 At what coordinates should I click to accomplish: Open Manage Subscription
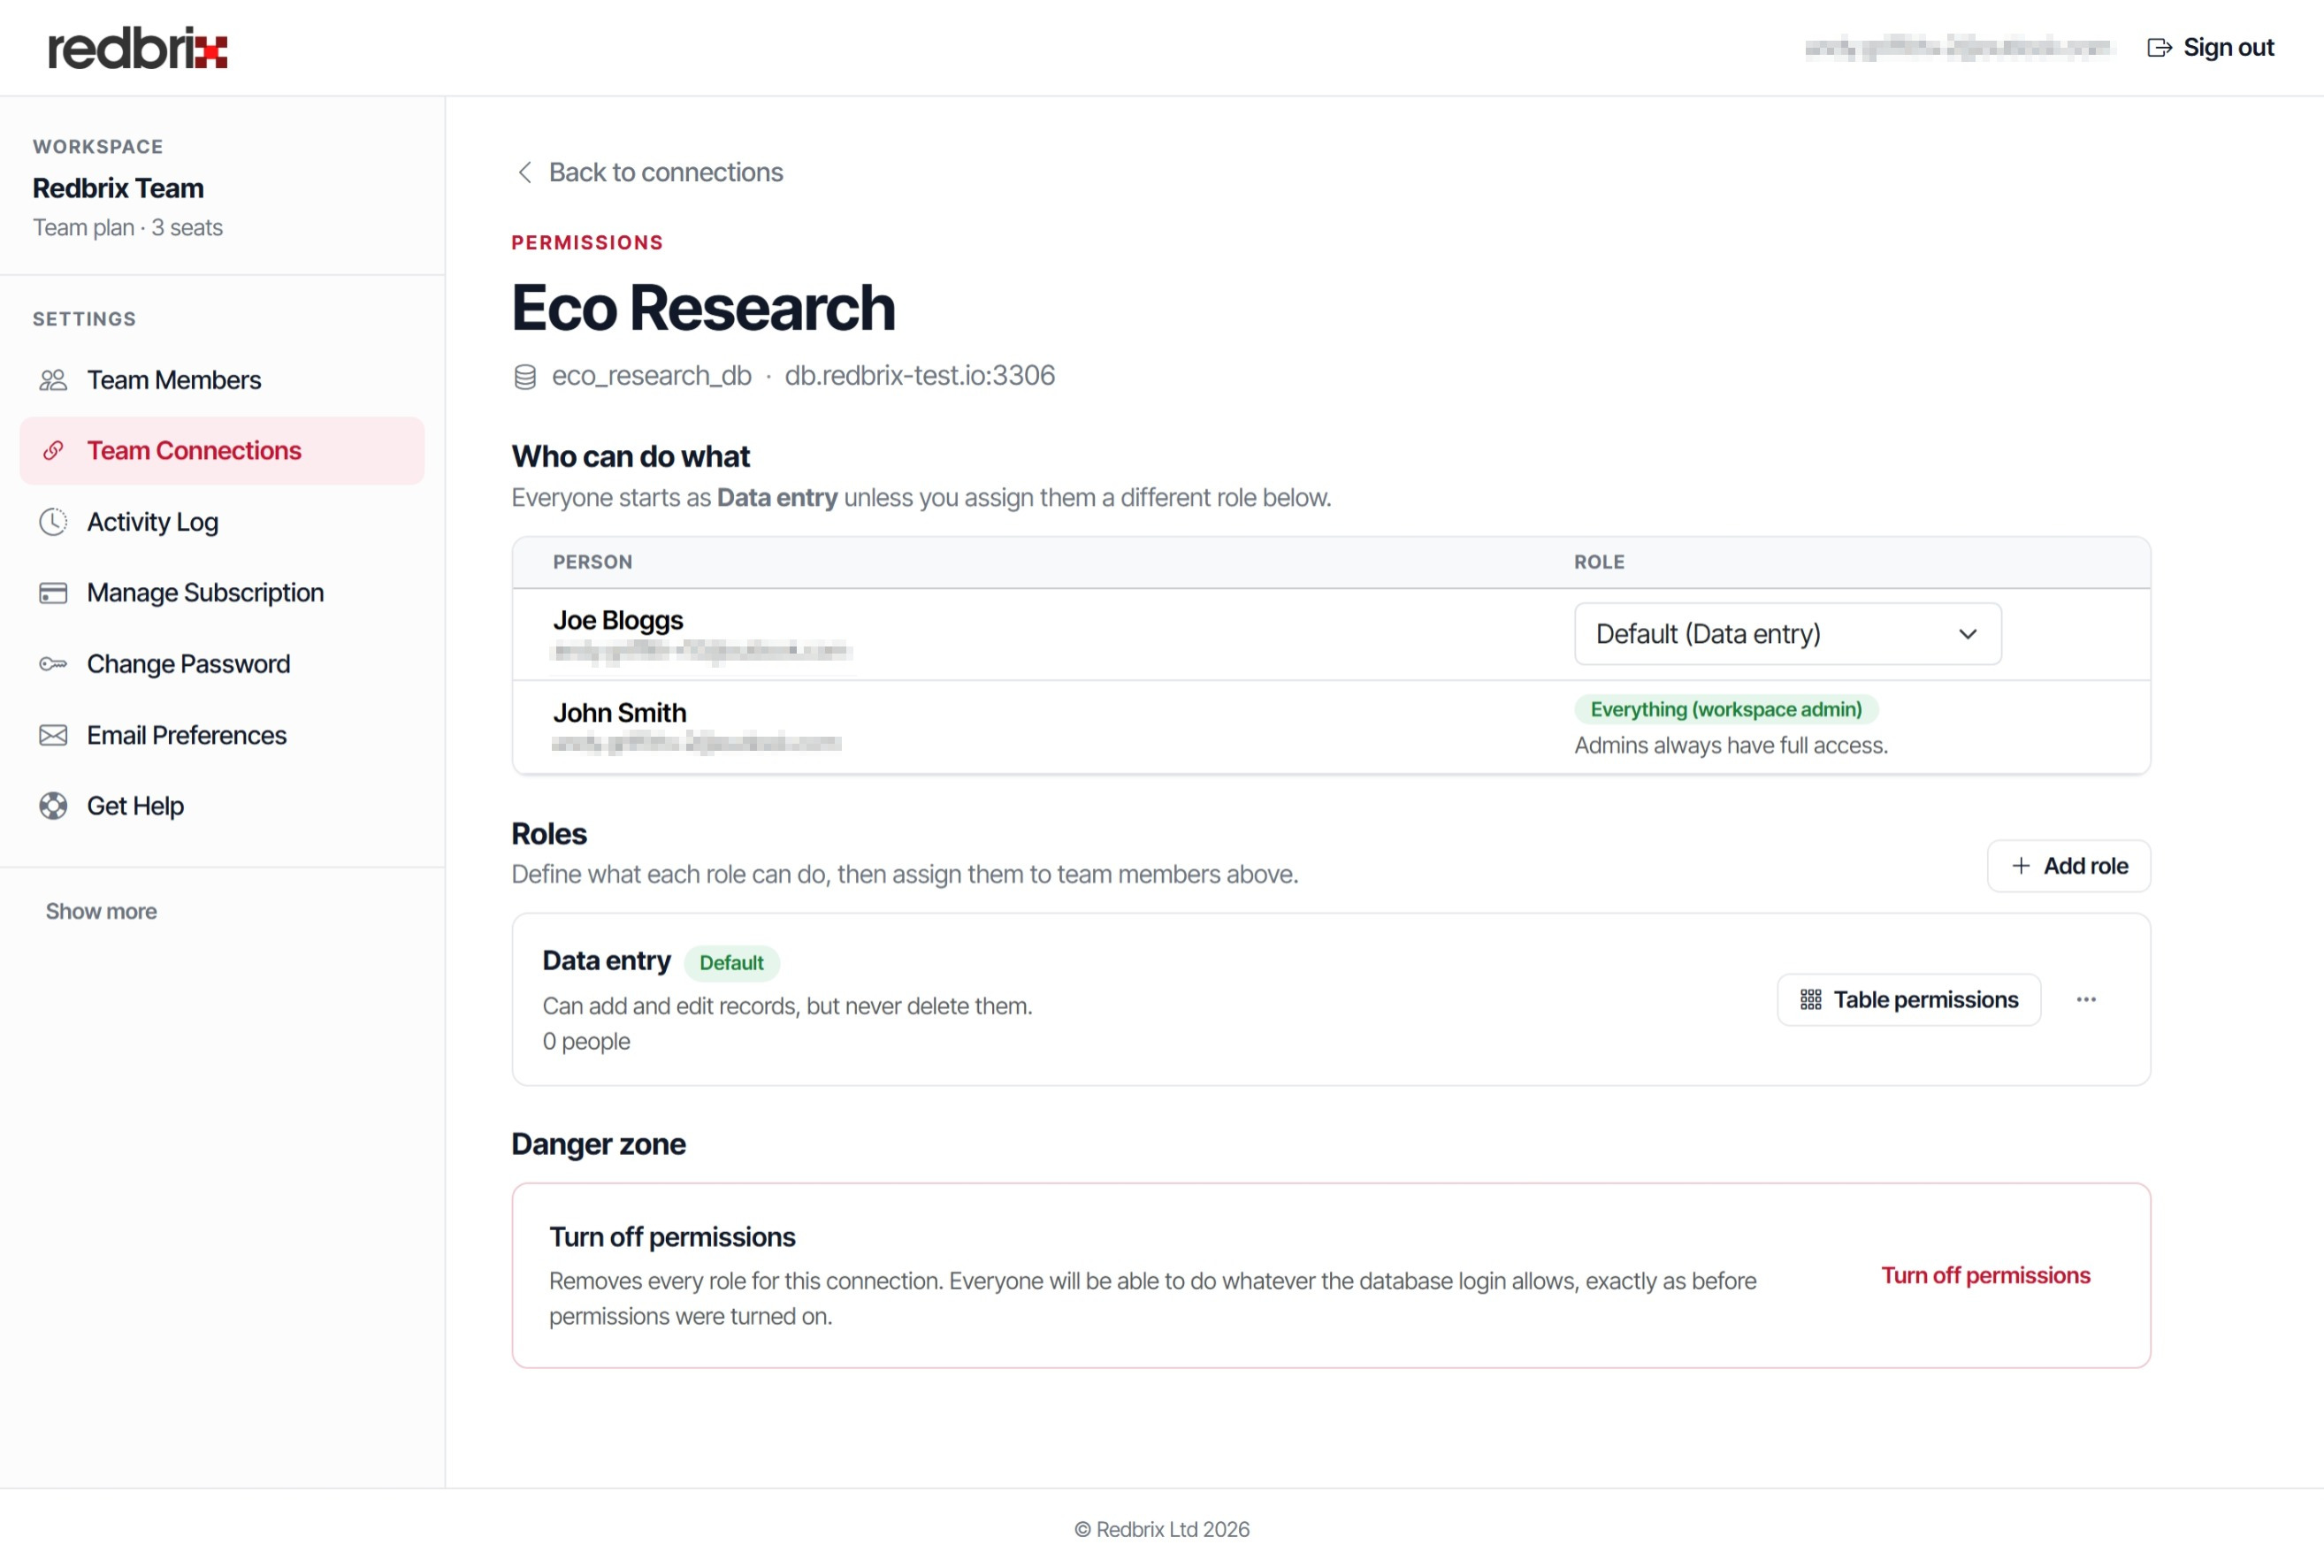click(222, 593)
